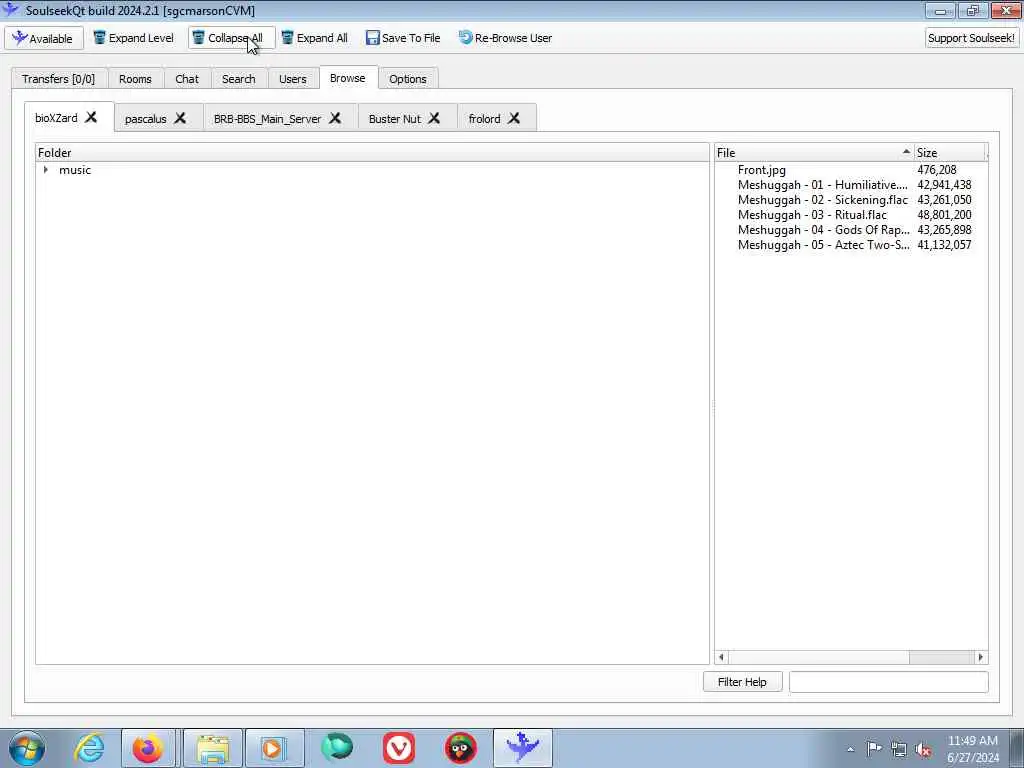Screen dimensions: 1024x768
Task: Open Firefox from the taskbar
Action: click(148, 748)
